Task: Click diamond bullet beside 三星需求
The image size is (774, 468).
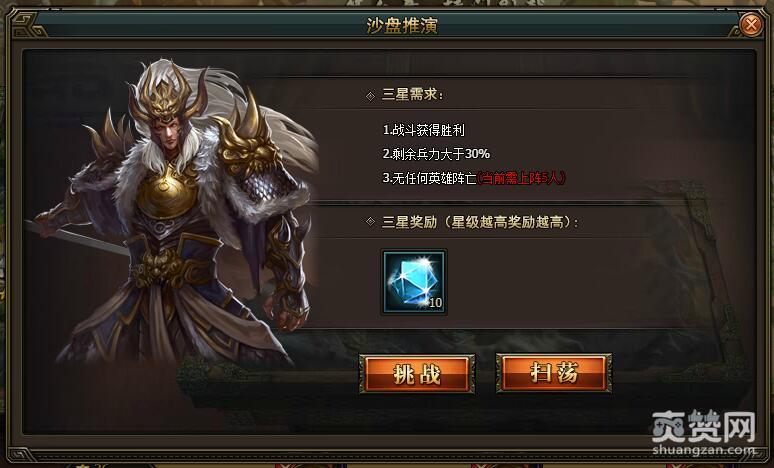Action: tap(370, 96)
